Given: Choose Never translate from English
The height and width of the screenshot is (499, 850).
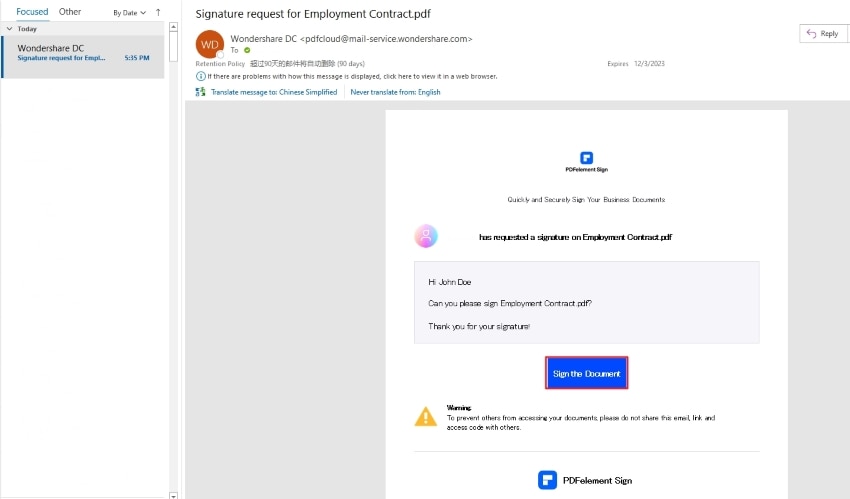Looking at the screenshot, I should point(395,92).
